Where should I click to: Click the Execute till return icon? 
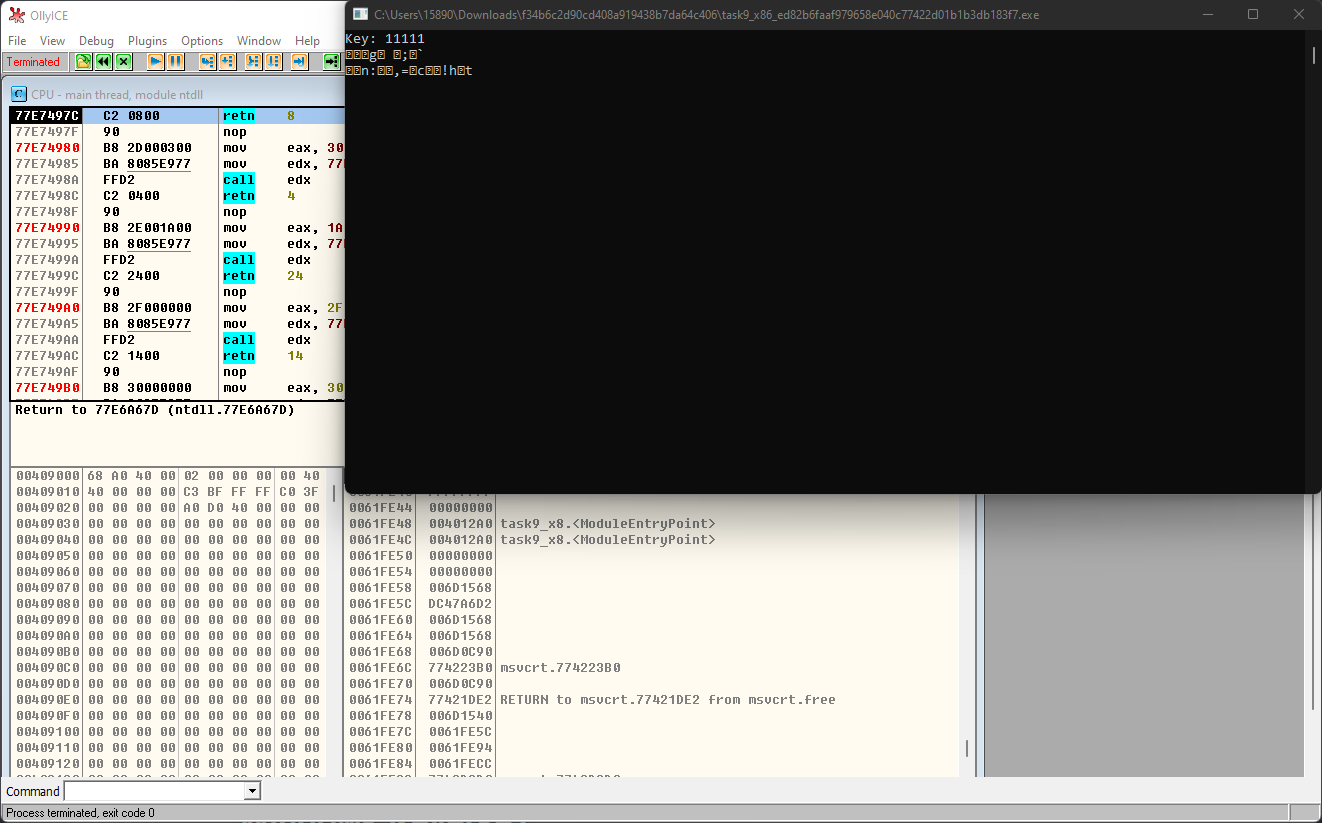[x=300, y=62]
